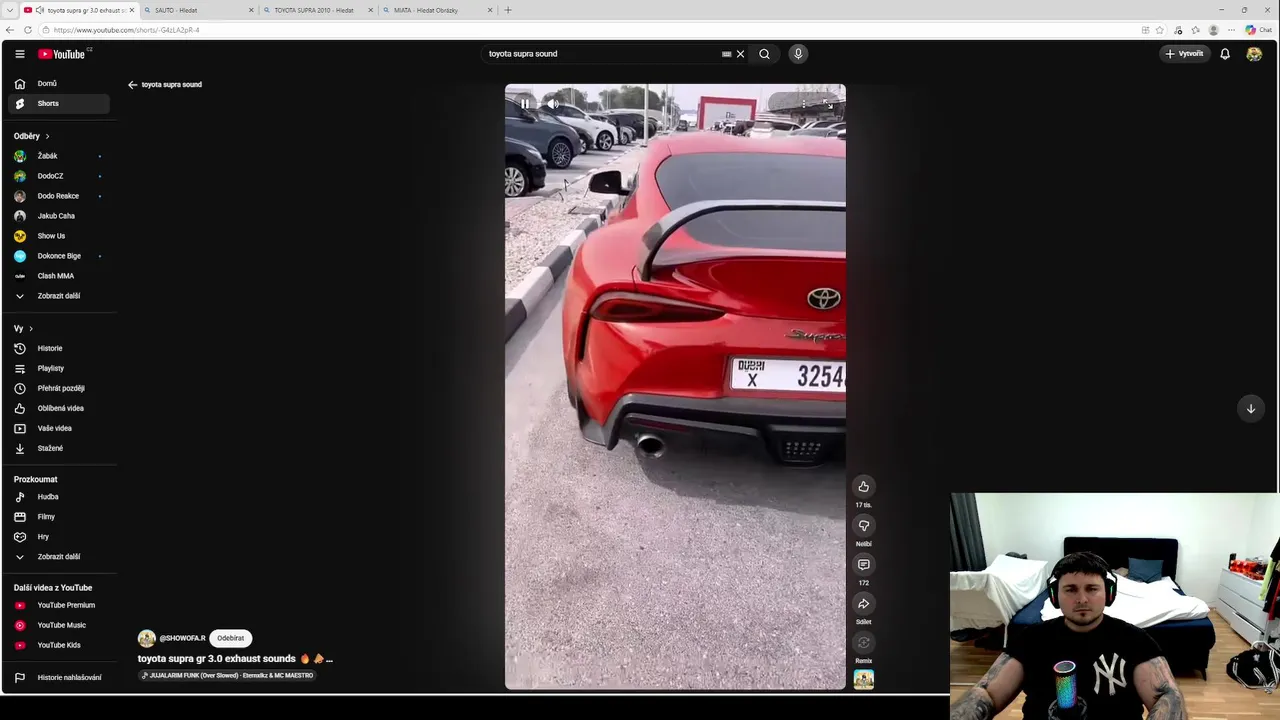Go to next Short with down arrow

(x=1251, y=408)
